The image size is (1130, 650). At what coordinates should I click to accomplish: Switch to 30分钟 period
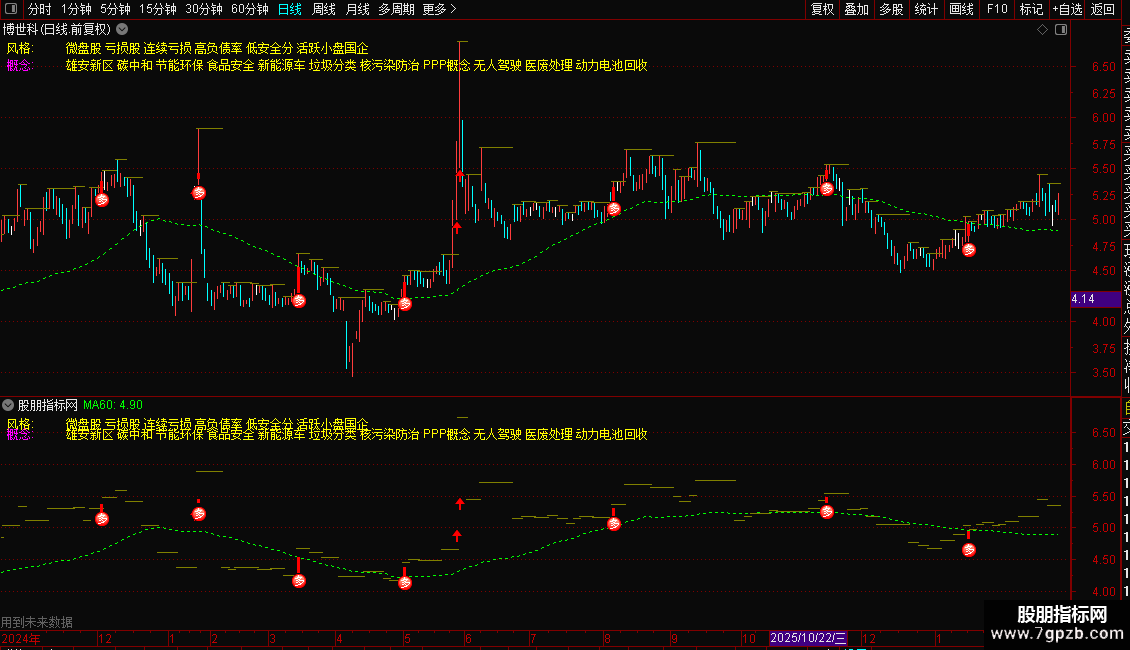(x=203, y=9)
